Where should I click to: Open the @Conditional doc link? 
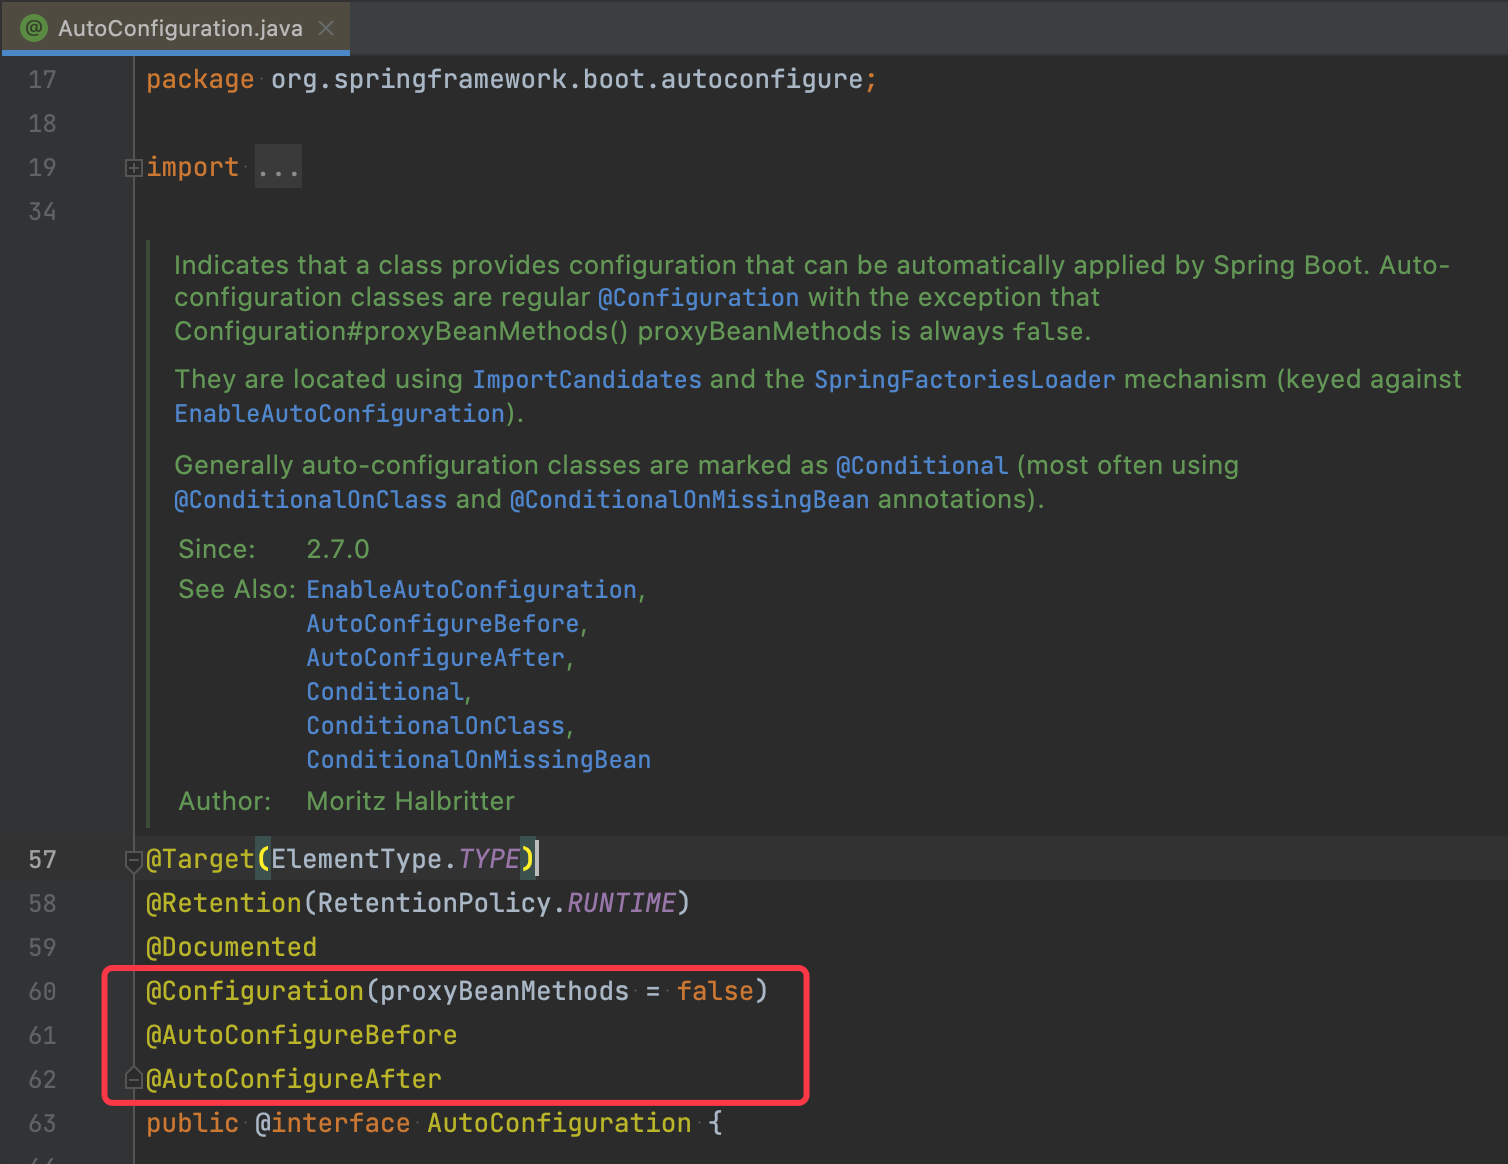922,465
